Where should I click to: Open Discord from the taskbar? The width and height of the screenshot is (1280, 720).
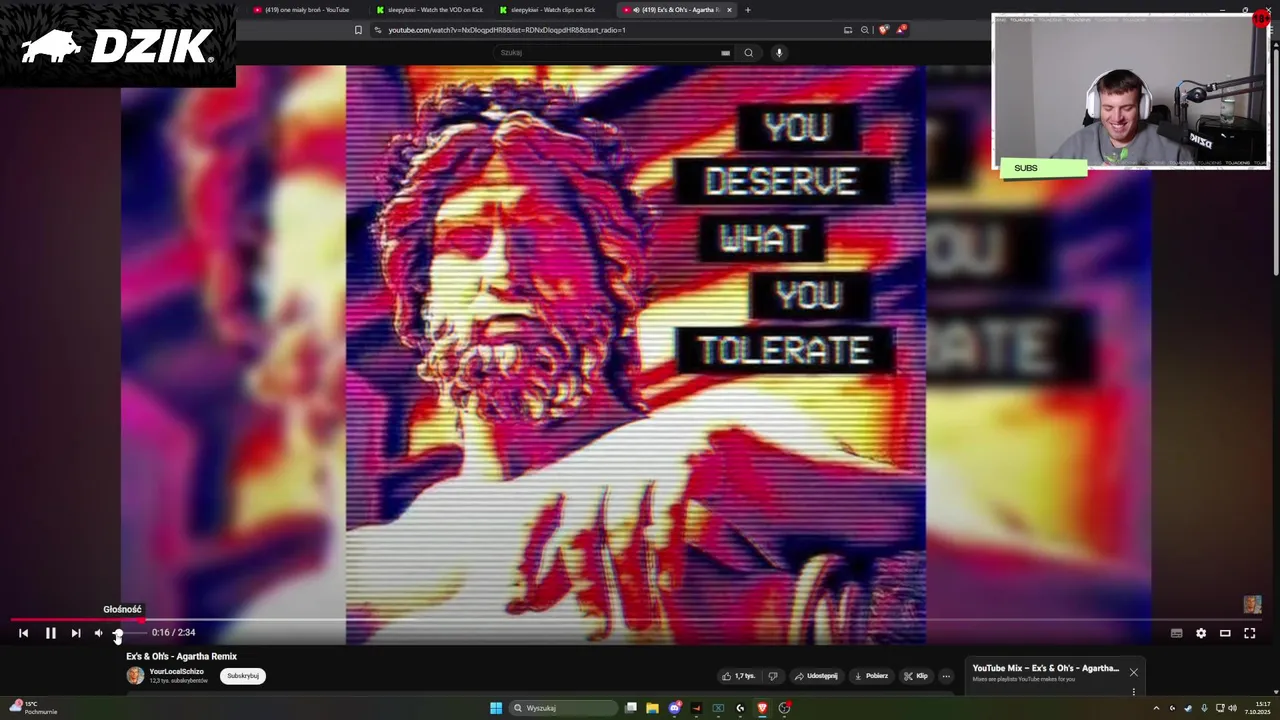(675, 708)
